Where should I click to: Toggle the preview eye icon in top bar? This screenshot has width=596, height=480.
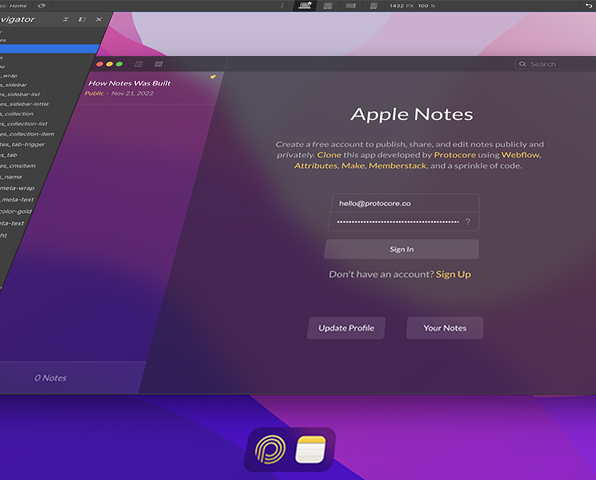click(x=42, y=6)
